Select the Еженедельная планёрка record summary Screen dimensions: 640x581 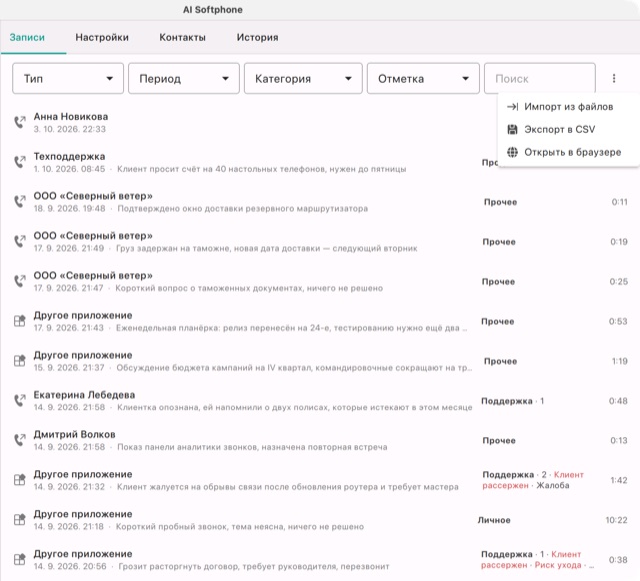[x=291, y=328]
